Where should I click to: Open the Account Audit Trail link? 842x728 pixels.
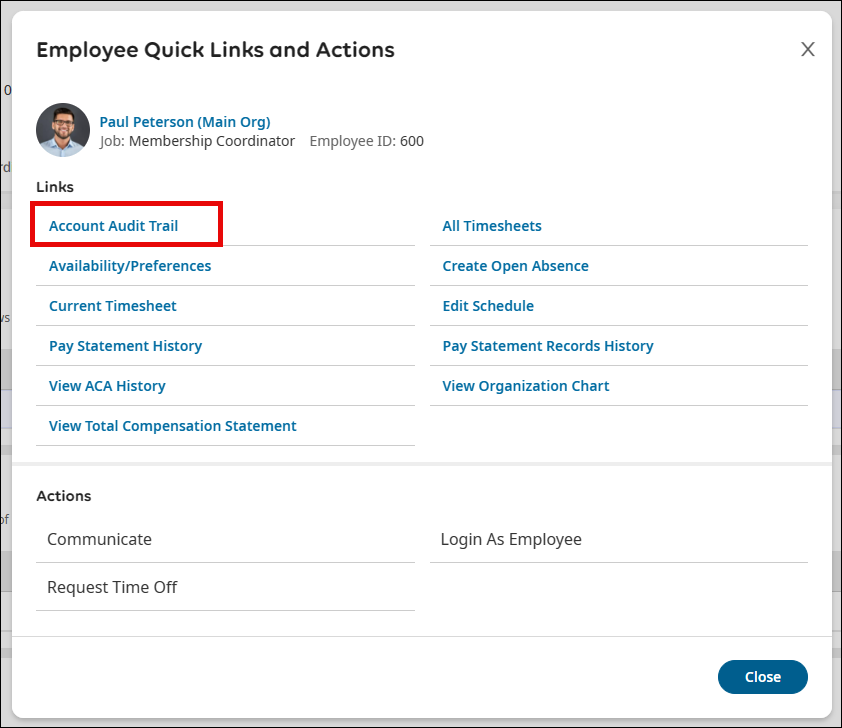coord(114,226)
